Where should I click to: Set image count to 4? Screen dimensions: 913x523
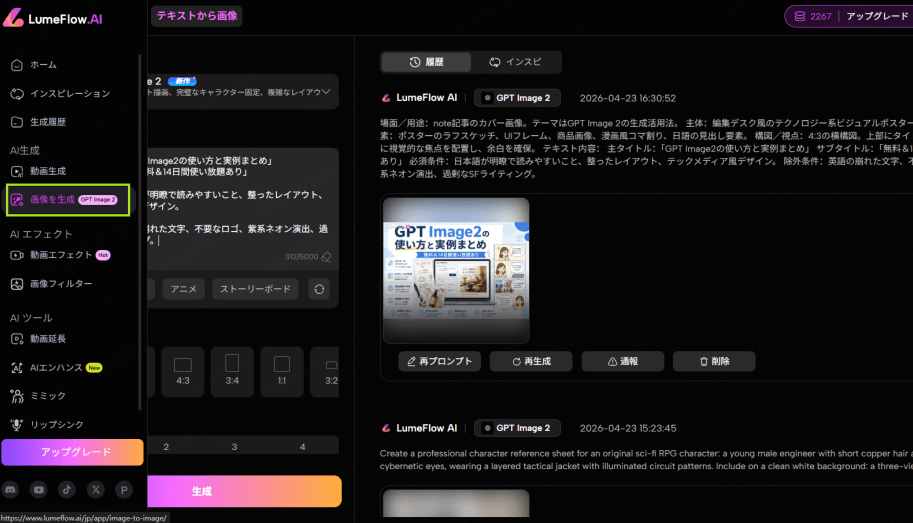pos(302,447)
